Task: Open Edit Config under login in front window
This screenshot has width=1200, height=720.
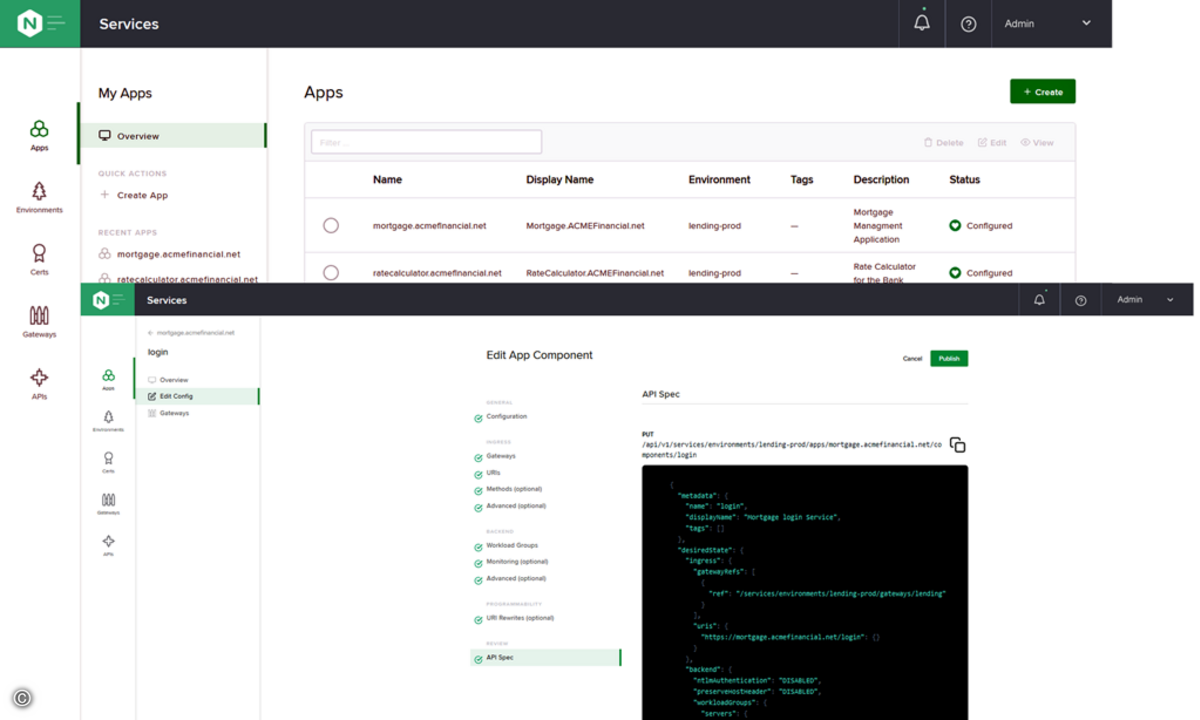Action: tap(196, 396)
